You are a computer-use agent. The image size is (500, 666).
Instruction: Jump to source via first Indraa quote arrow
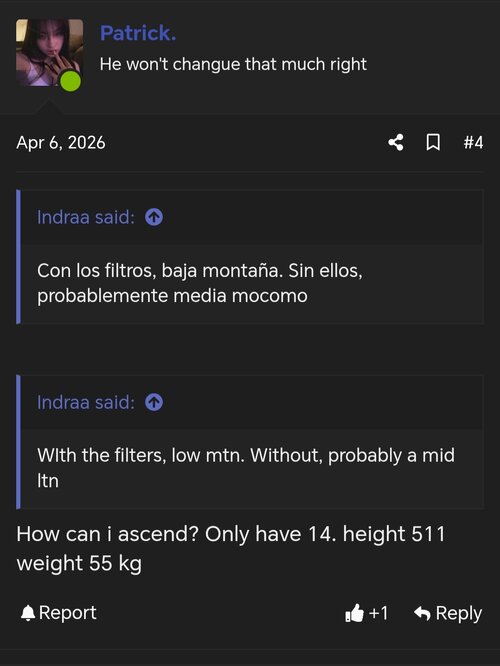[154, 217]
